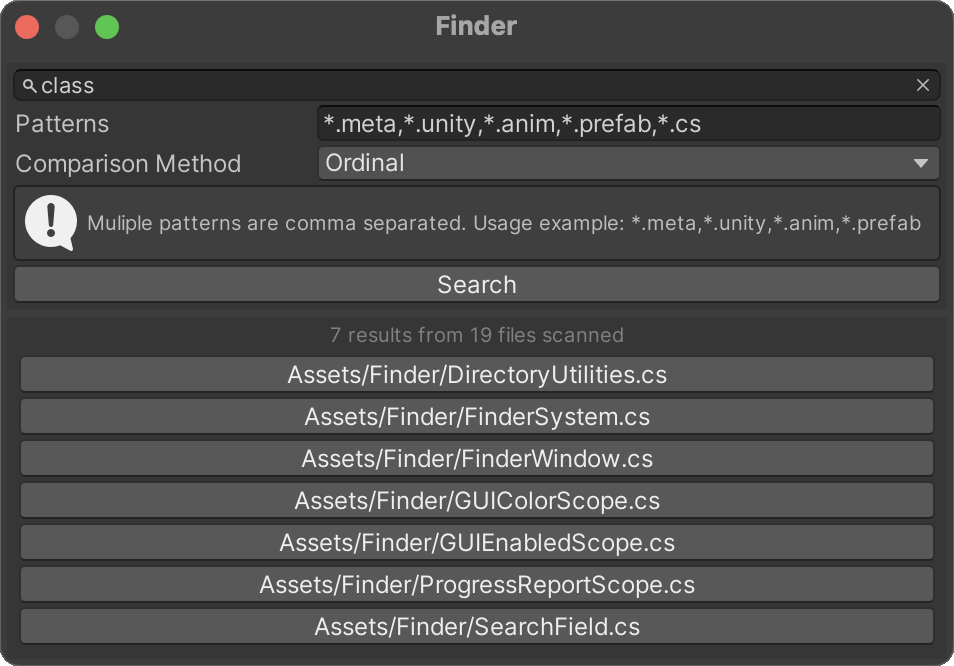Click the exclamation info bubble icon
Screen dimensions: 954x666
pyautogui.click(x=50, y=223)
